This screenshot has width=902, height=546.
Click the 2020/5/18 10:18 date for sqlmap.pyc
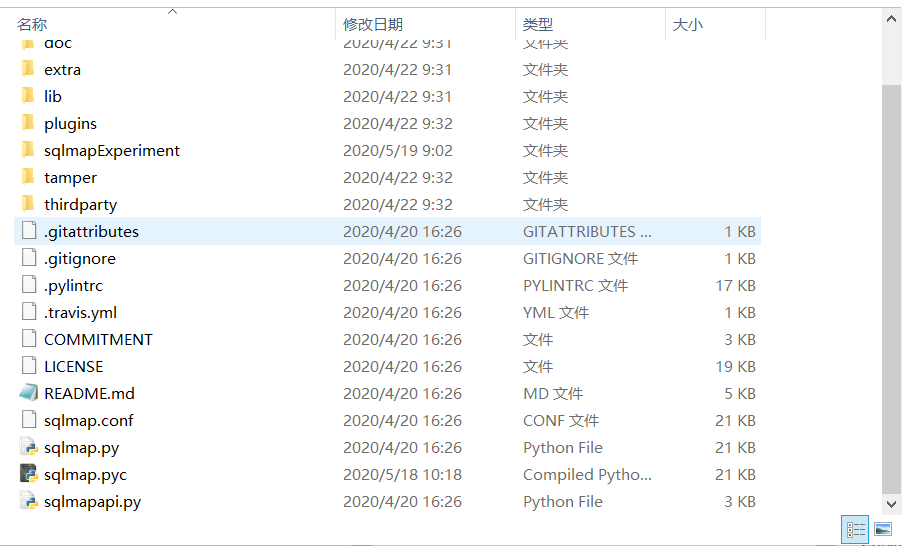(x=402, y=475)
